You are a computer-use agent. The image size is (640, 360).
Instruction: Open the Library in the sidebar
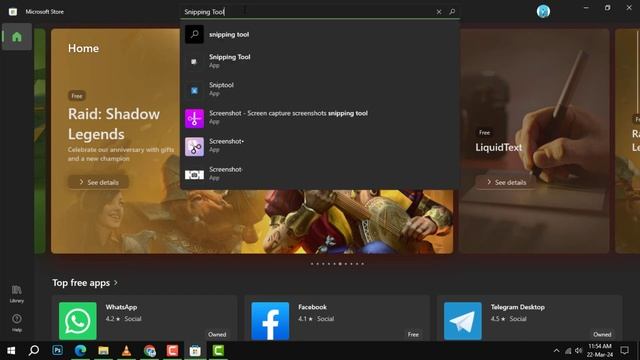coord(17,294)
